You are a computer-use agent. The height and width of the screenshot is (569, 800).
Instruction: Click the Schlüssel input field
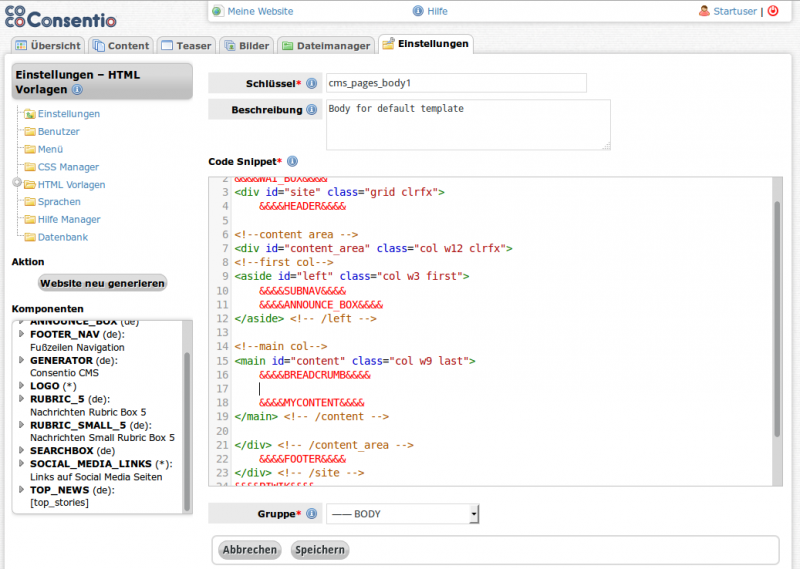pyautogui.click(x=456, y=83)
